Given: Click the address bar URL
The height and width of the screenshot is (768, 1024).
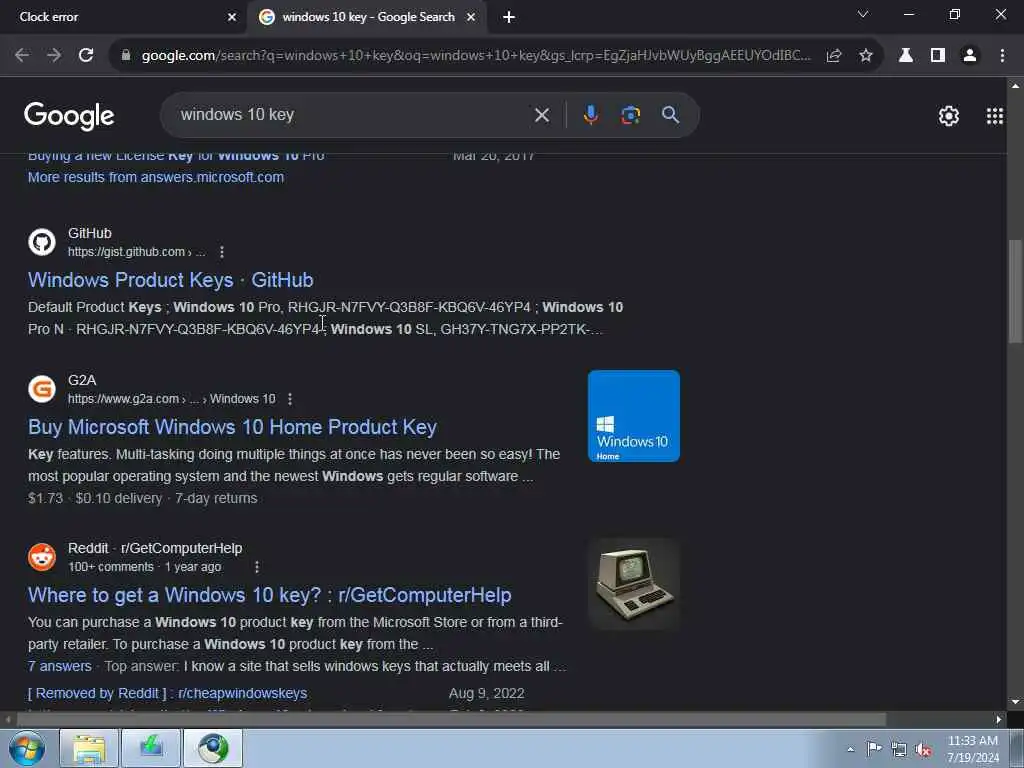Looking at the screenshot, I should pos(476,56).
